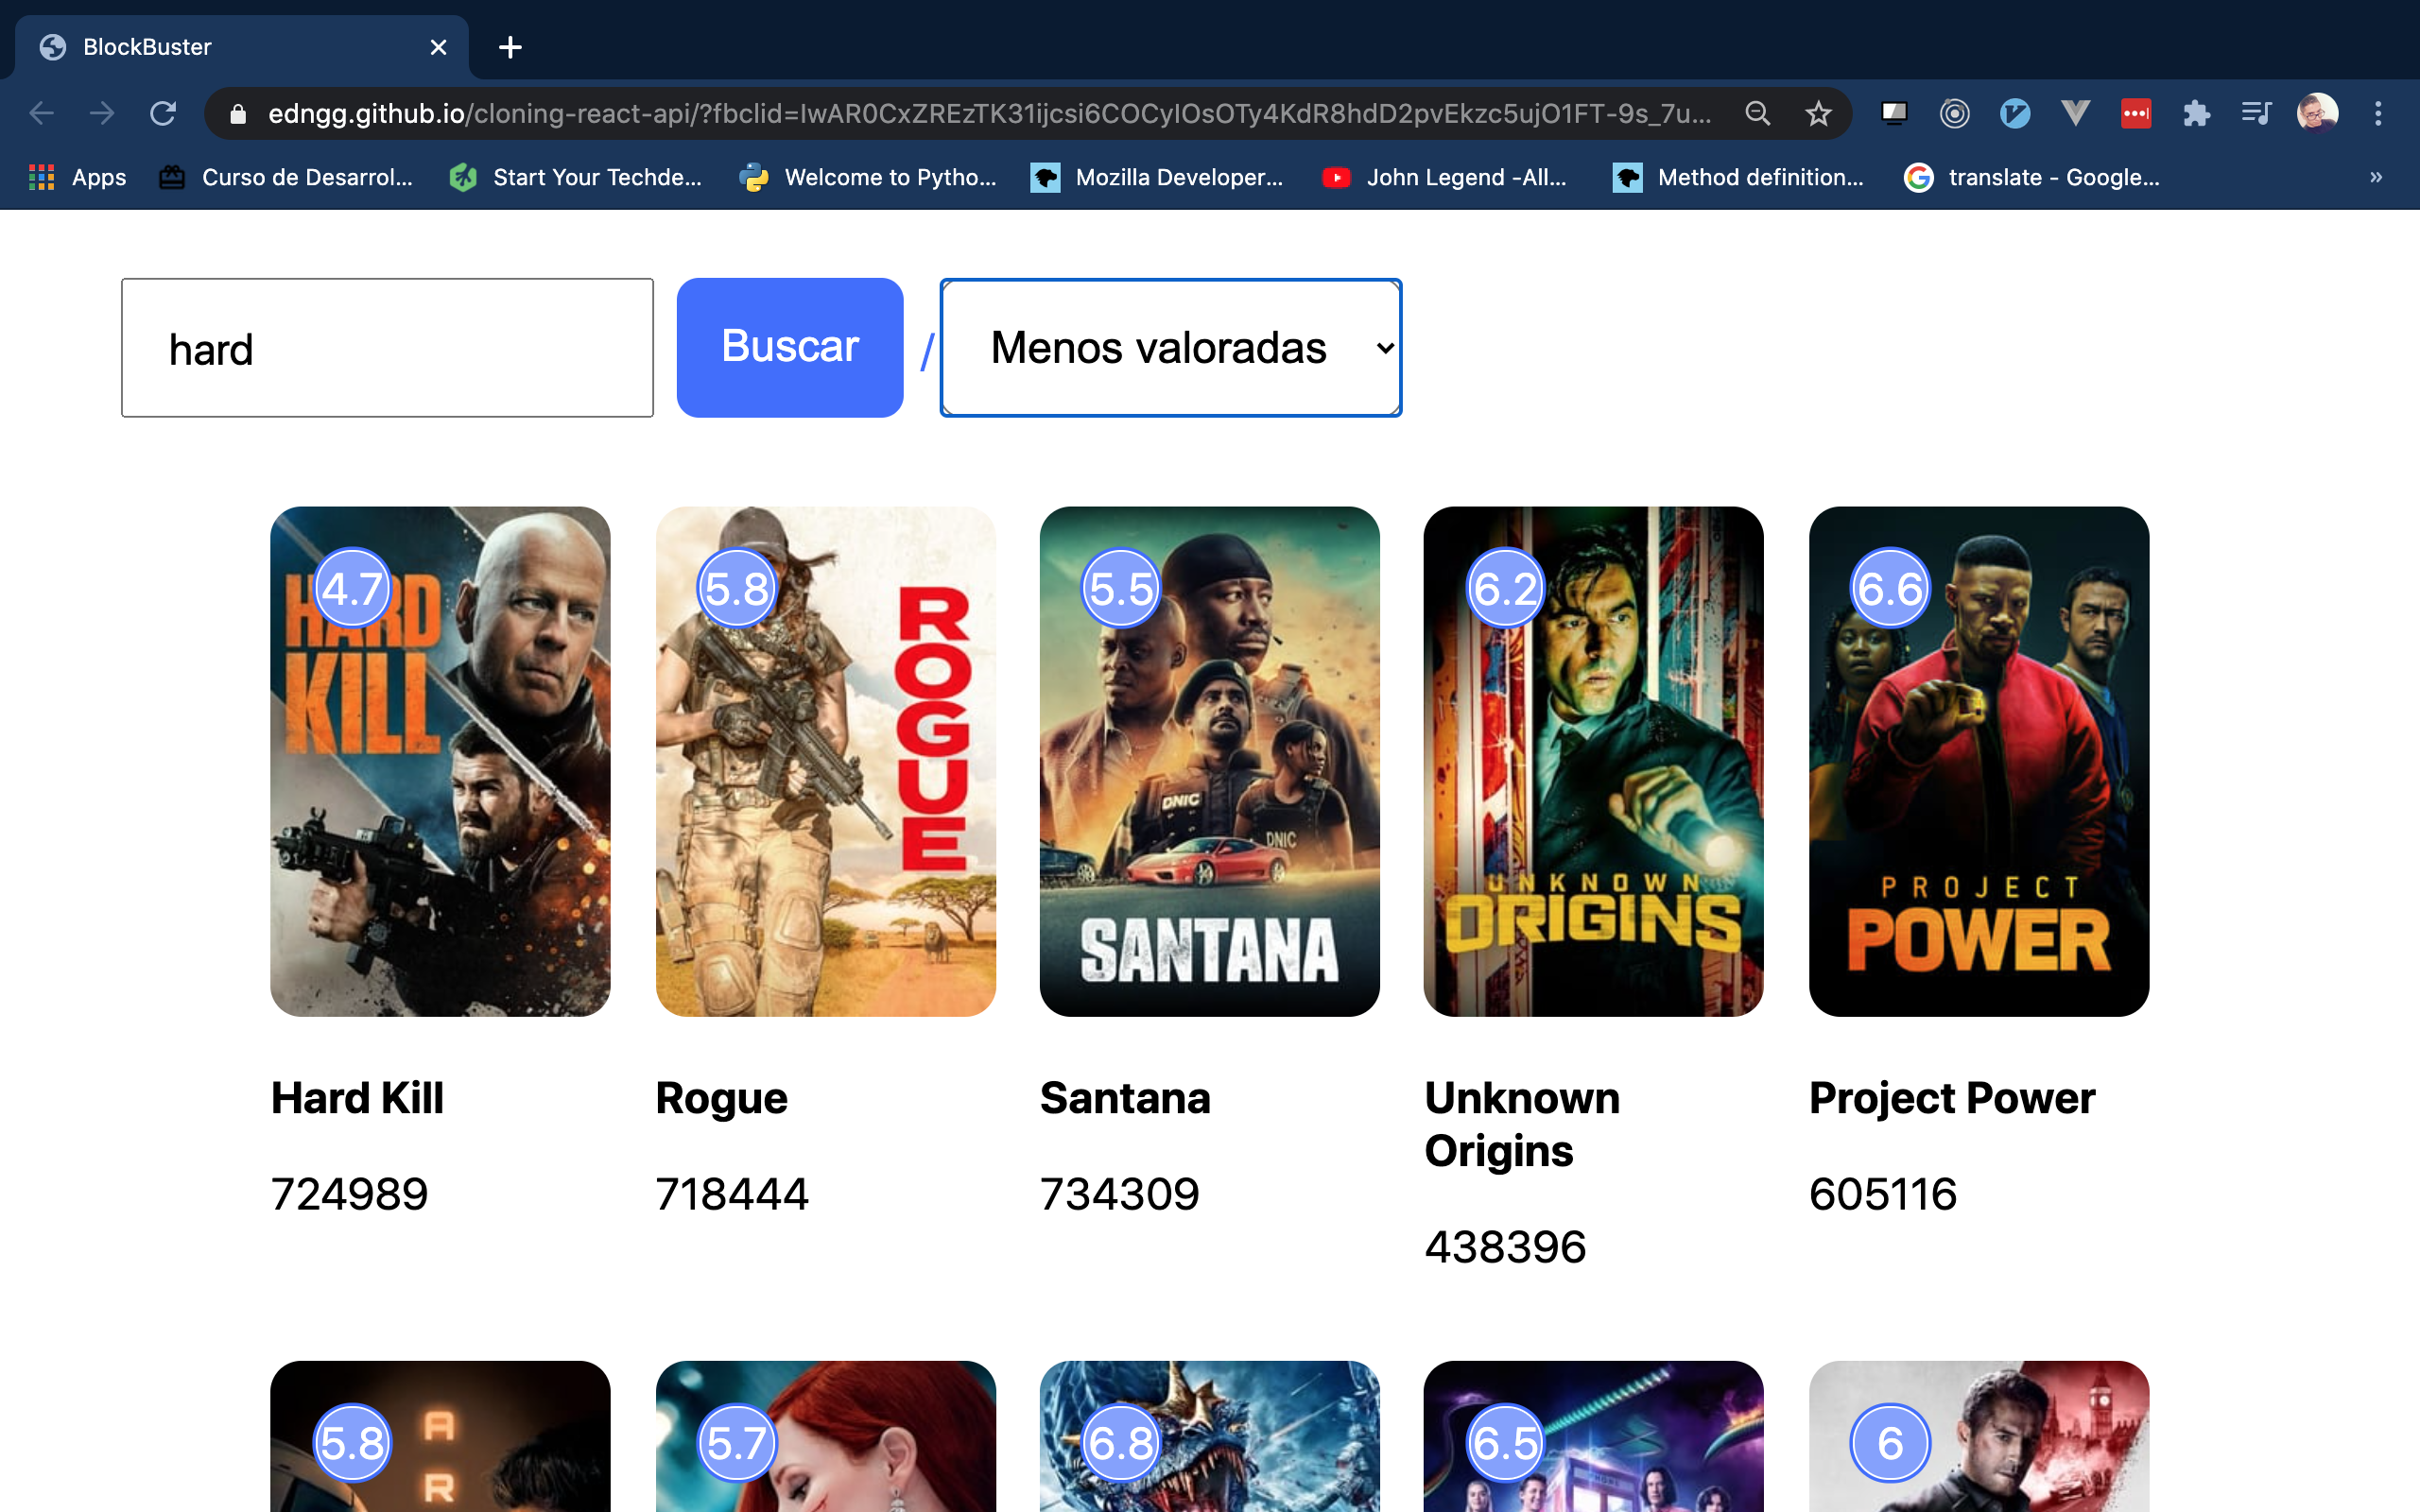The width and height of the screenshot is (2420, 1512).
Task: Open Curso de Desarrol... bookmark
Action: coord(286,177)
